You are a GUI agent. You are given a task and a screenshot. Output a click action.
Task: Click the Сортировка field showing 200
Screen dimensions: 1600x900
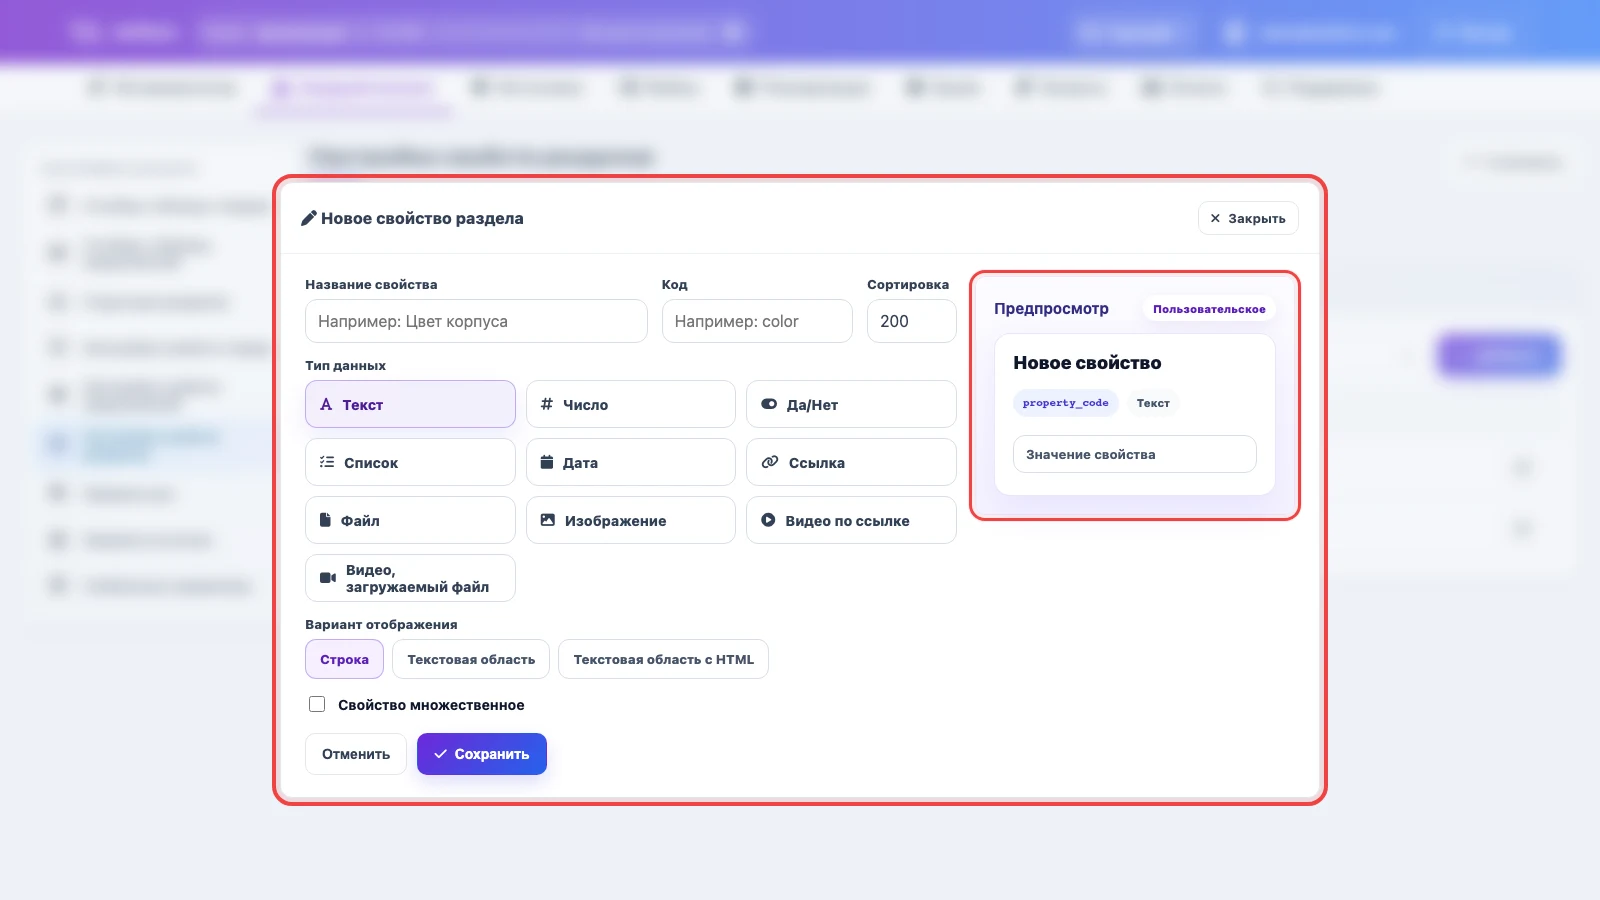[x=912, y=321]
